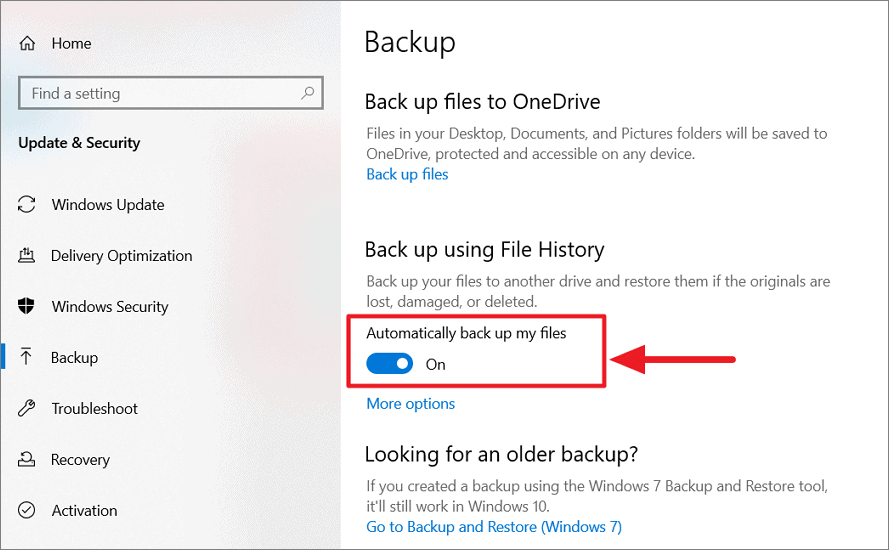Open the Windows Update settings page
889x550 pixels.
[x=108, y=205]
